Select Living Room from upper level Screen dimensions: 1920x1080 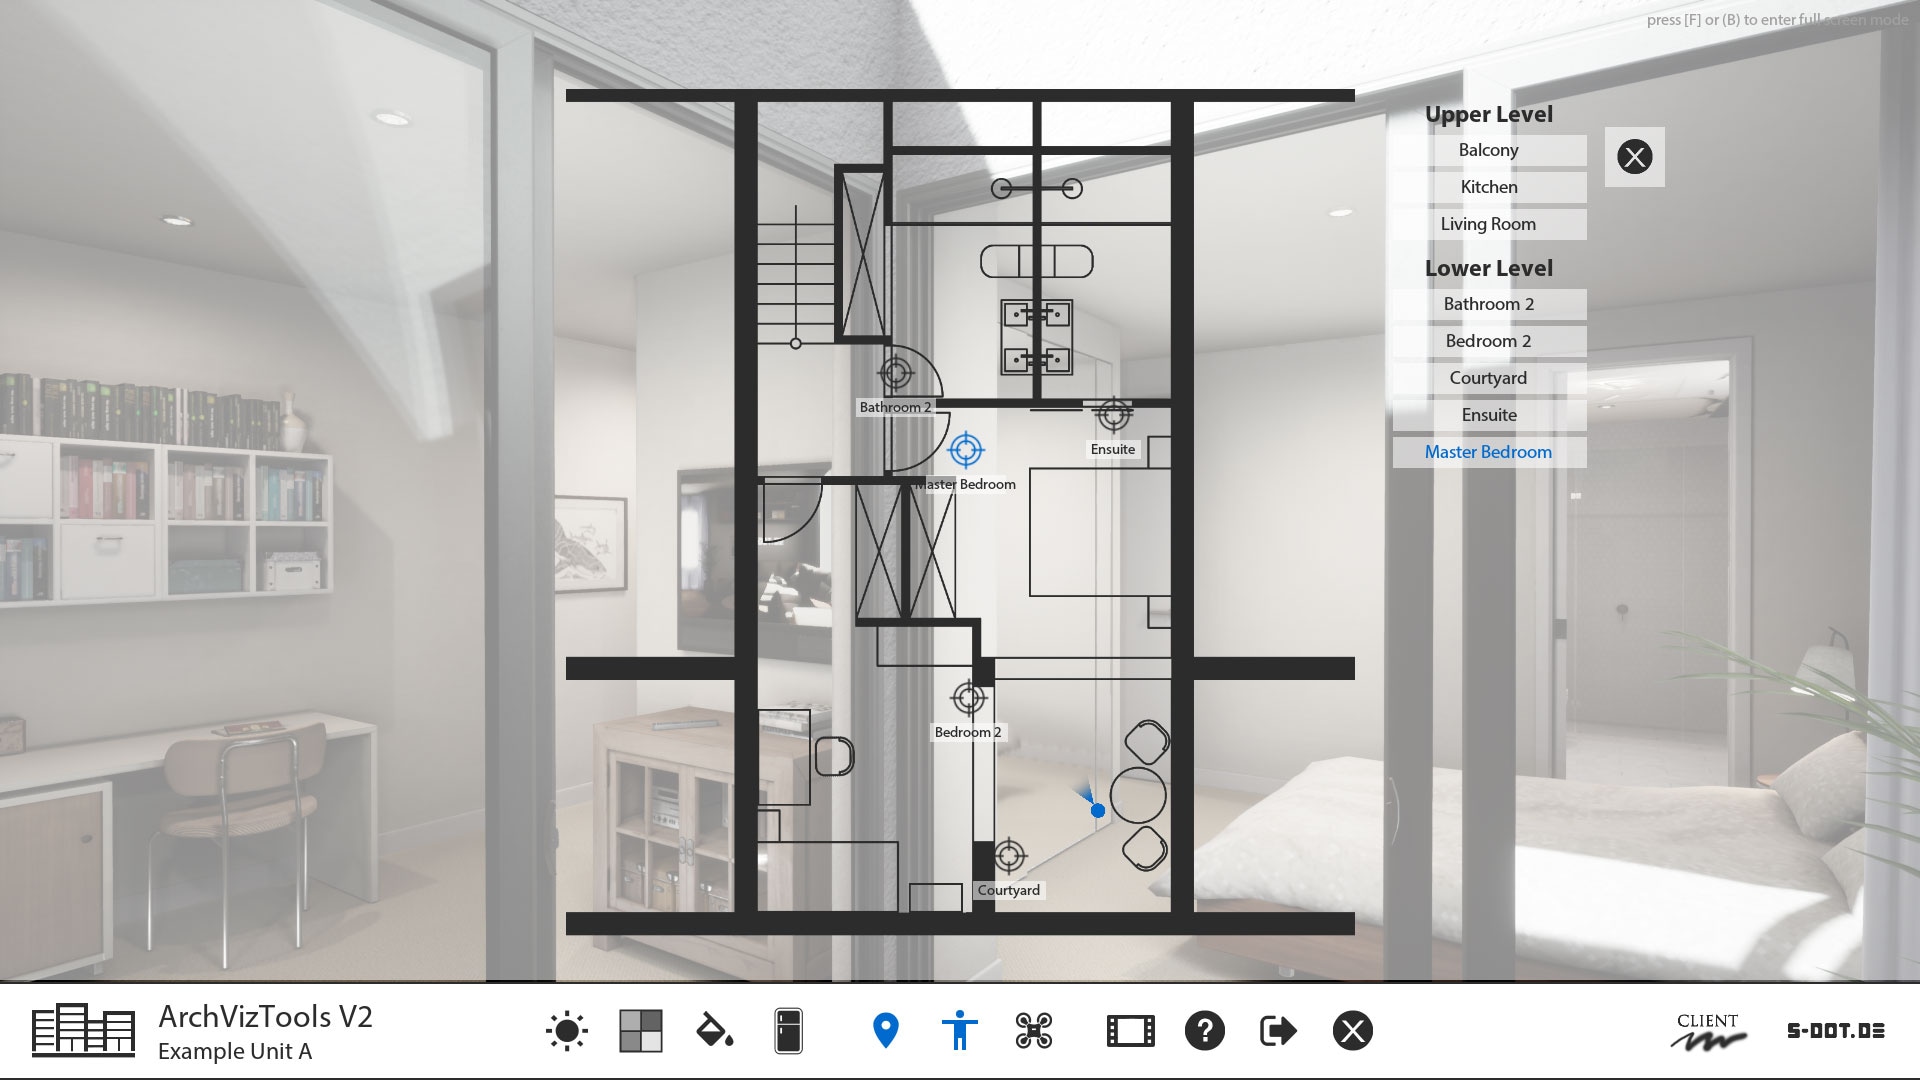1489,223
